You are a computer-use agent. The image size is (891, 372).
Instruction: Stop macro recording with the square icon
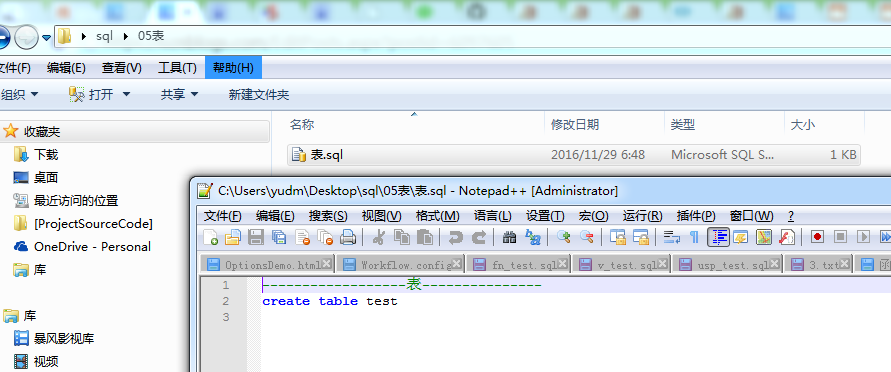[840, 237]
